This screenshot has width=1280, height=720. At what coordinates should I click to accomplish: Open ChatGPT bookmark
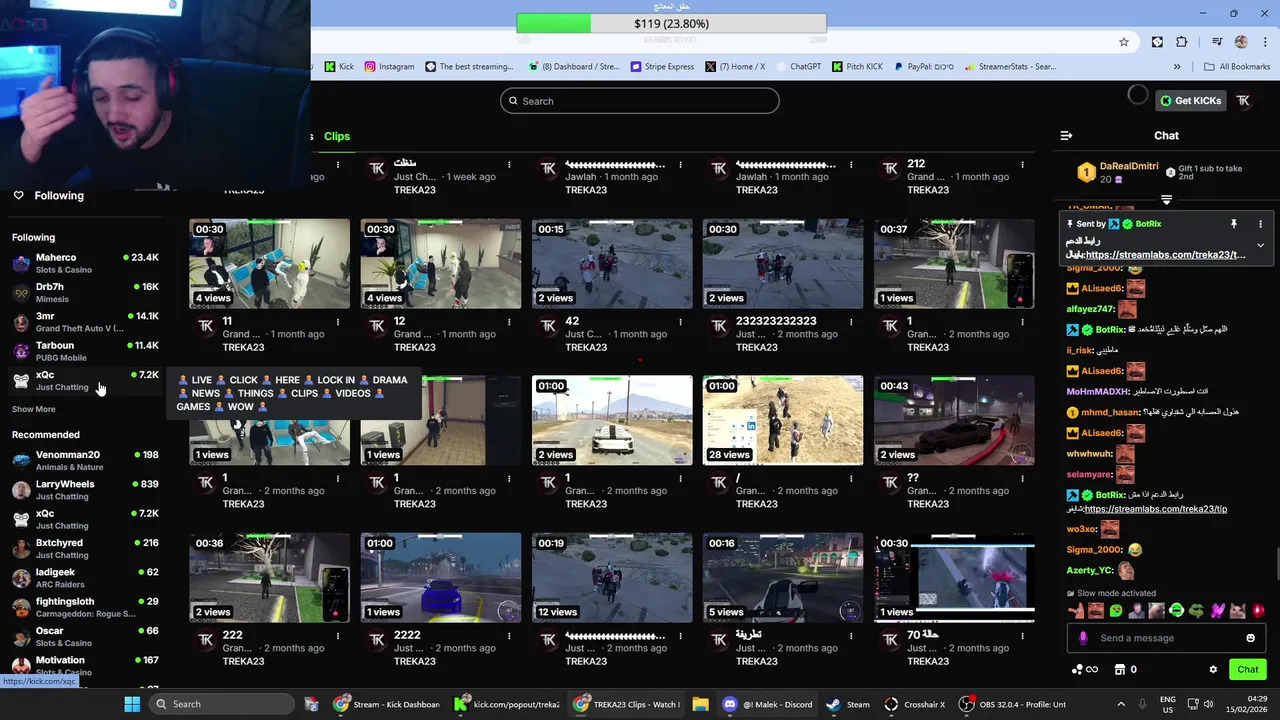[797, 67]
